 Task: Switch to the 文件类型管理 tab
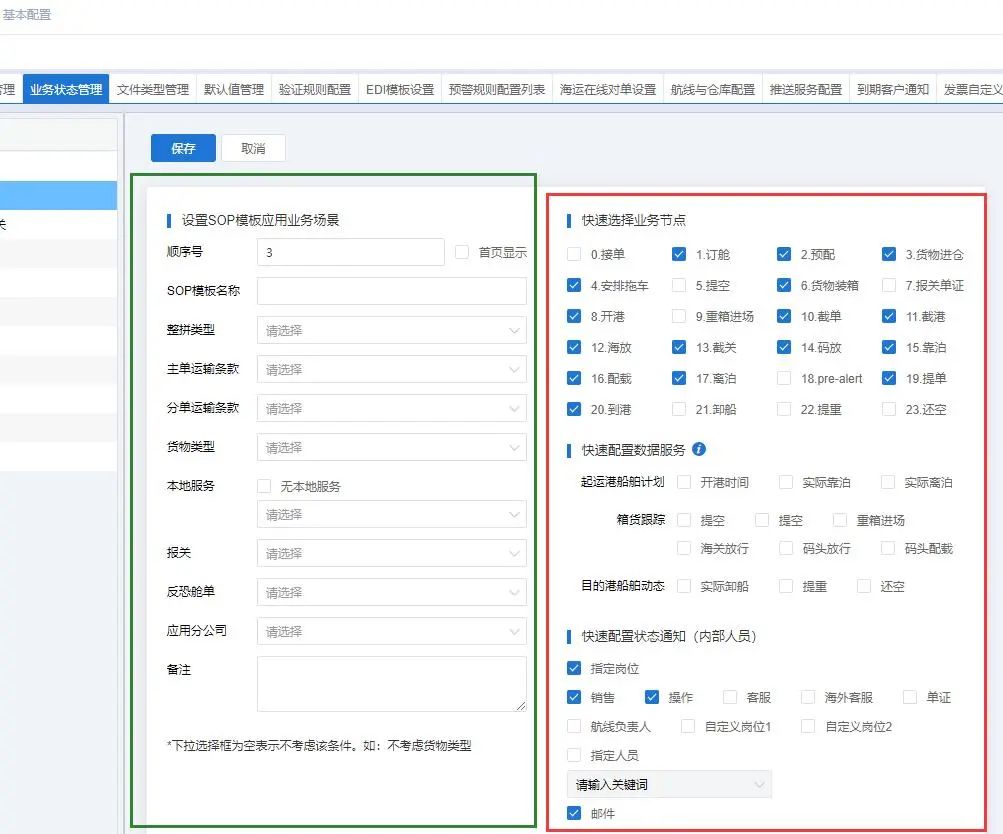(x=153, y=89)
